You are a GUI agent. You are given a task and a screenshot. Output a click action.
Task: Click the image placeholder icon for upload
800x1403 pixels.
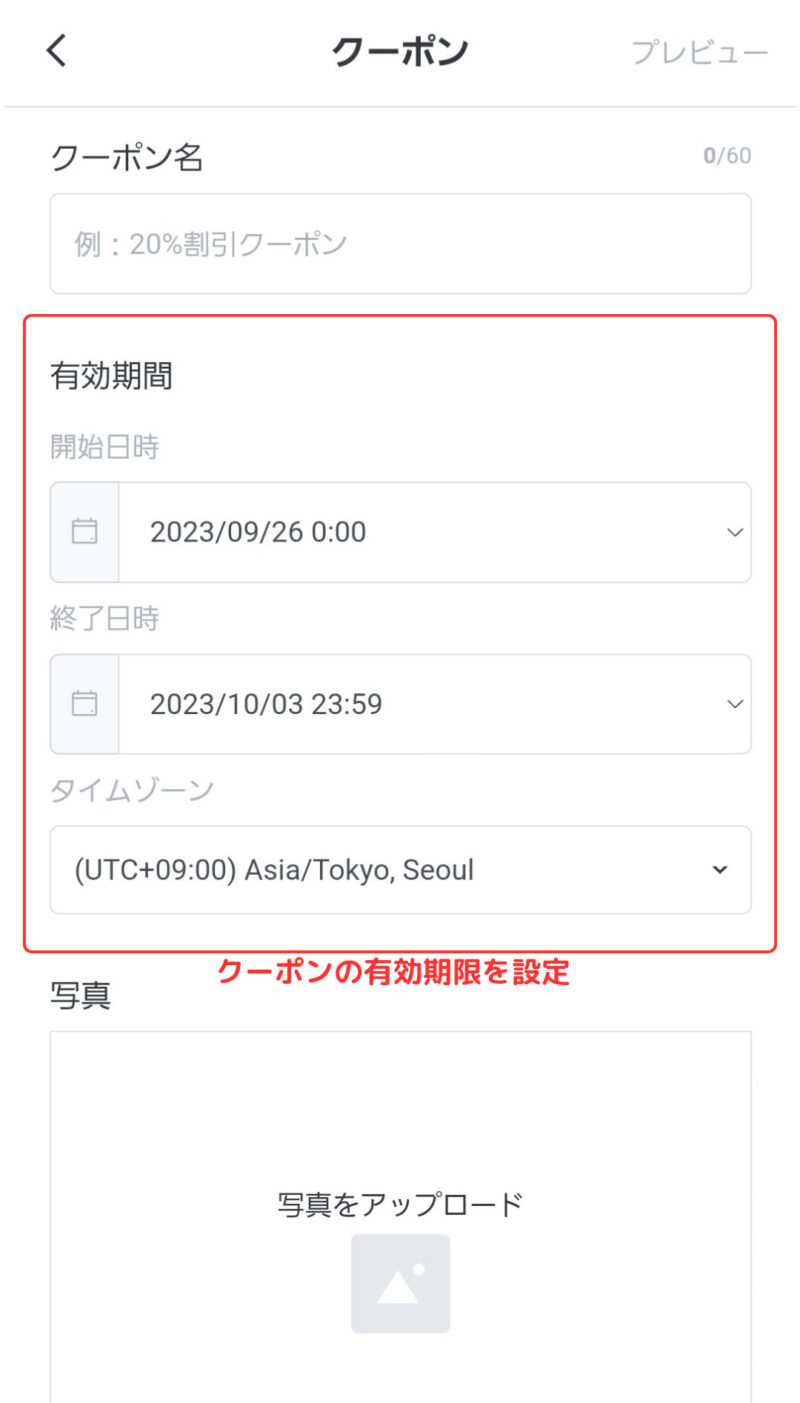pos(400,1283)
